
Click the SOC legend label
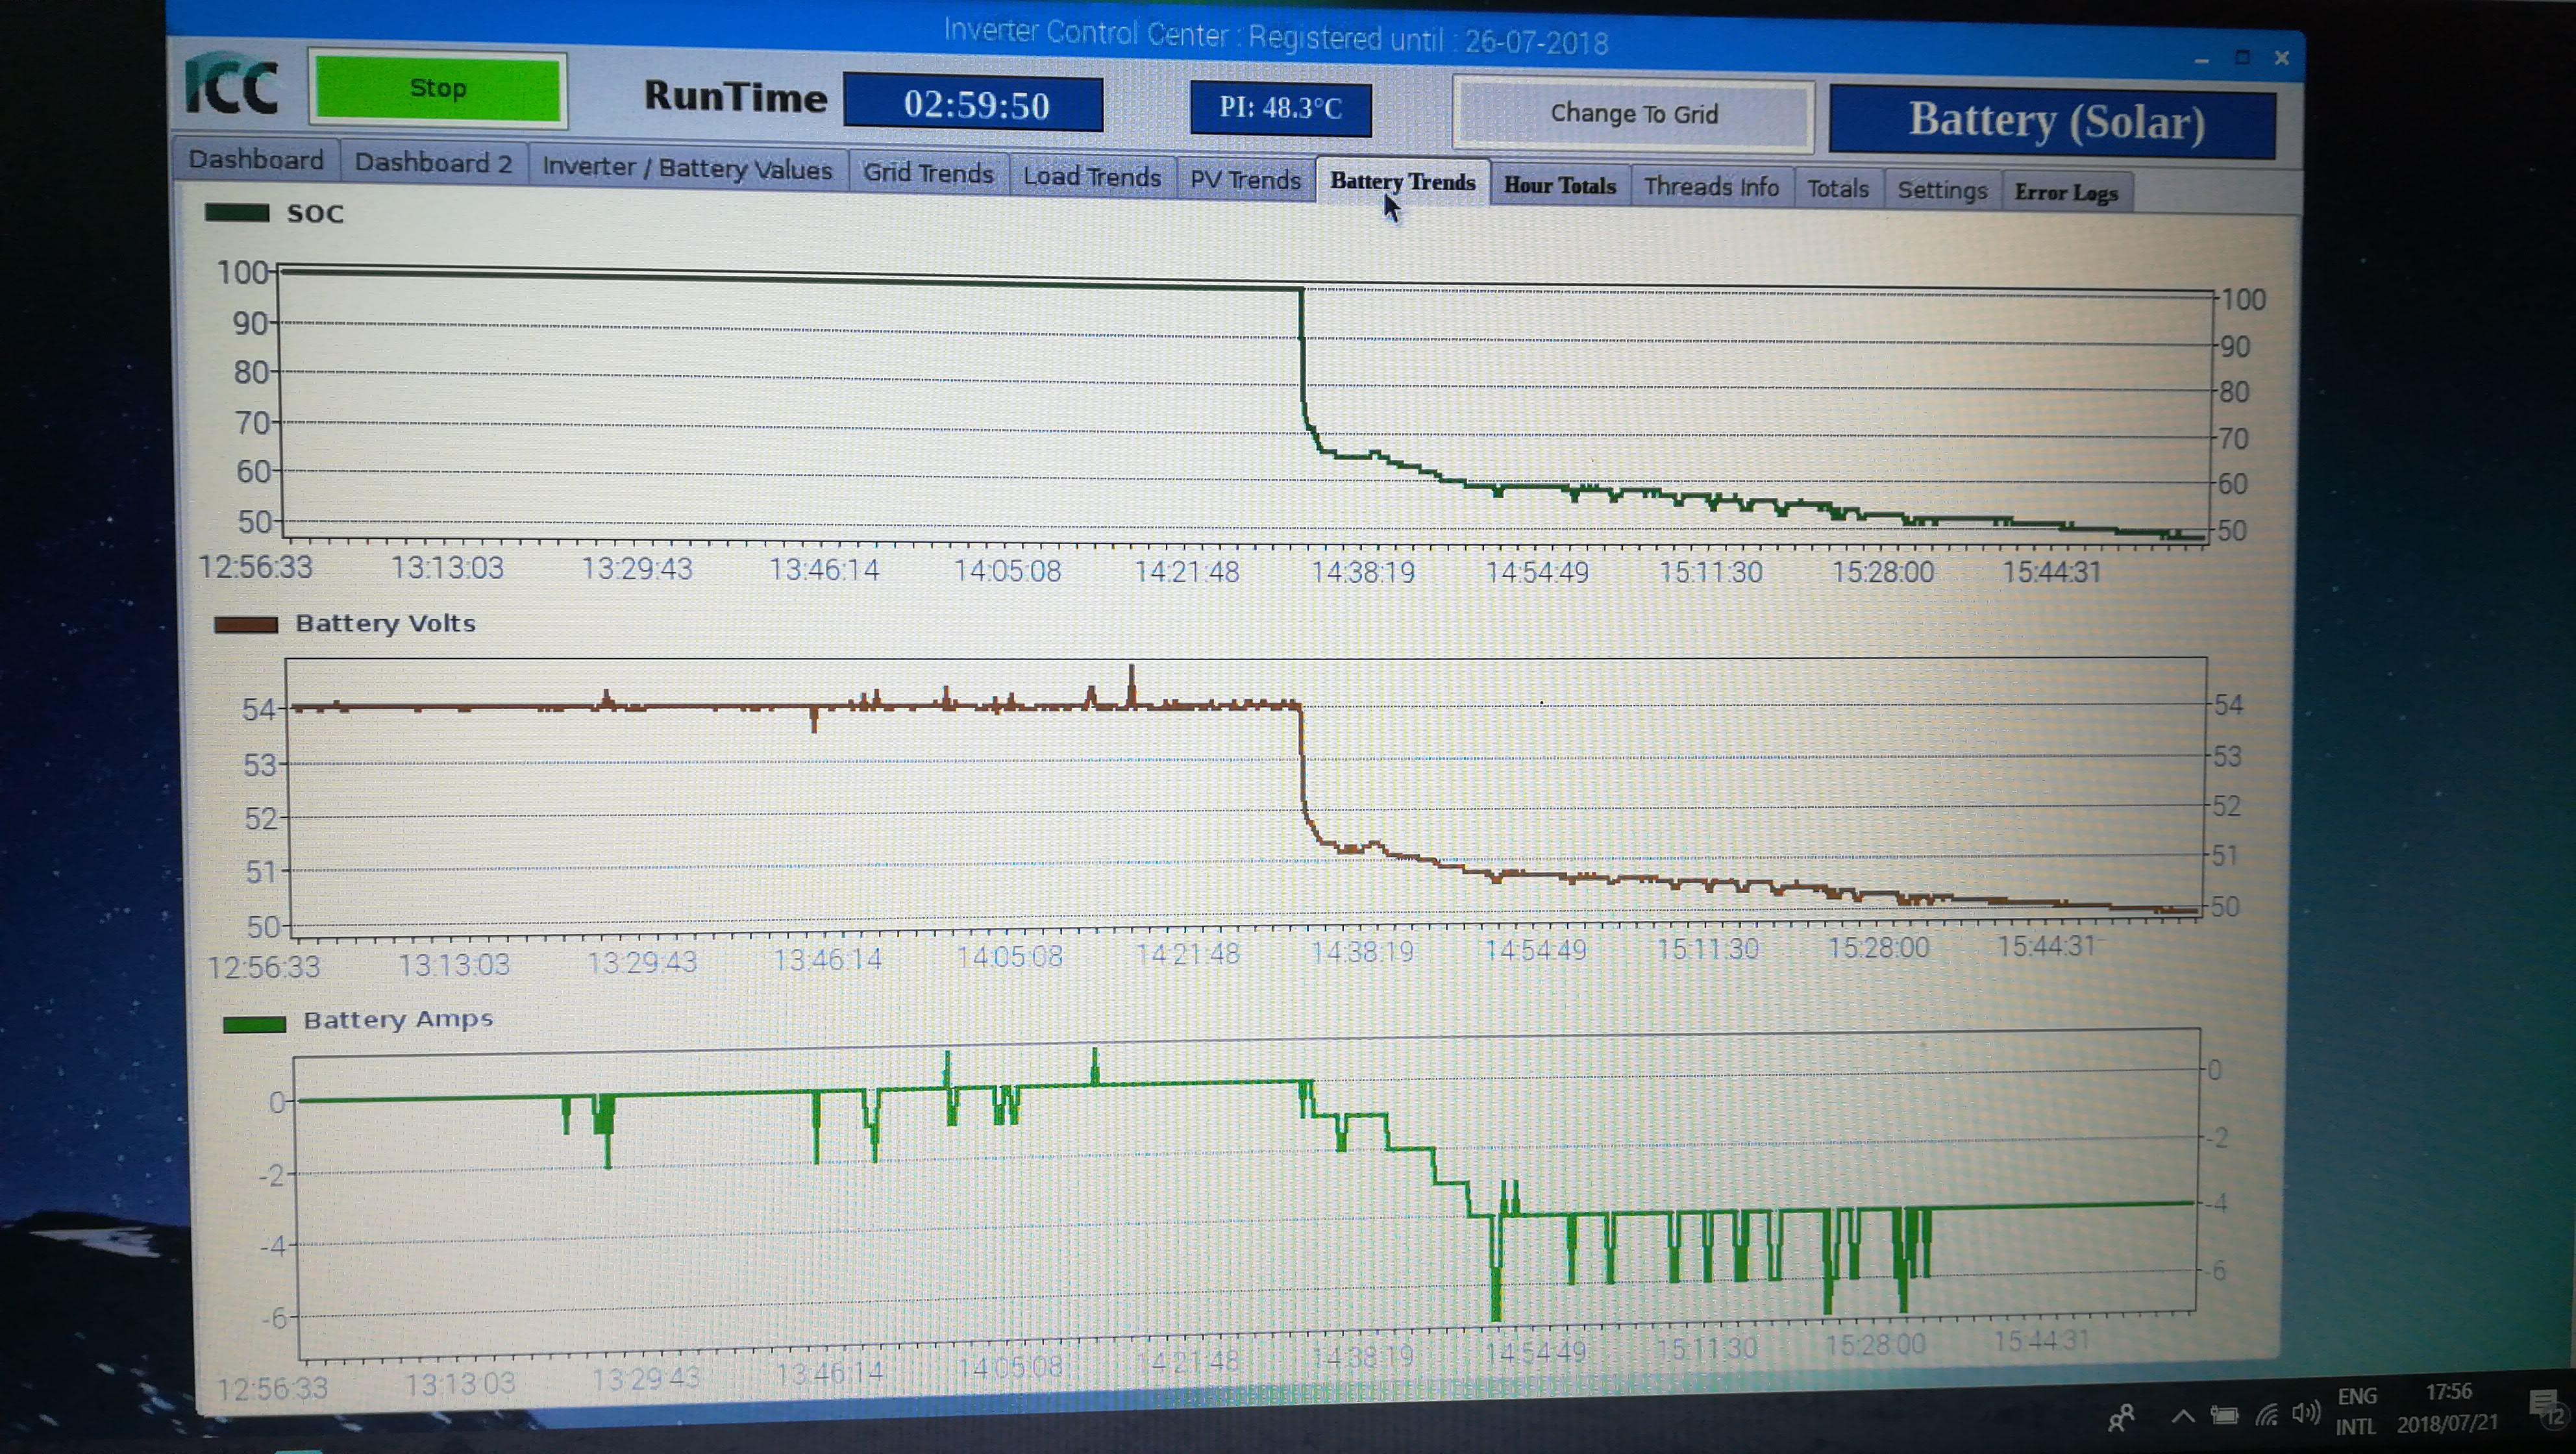(315, 214)
